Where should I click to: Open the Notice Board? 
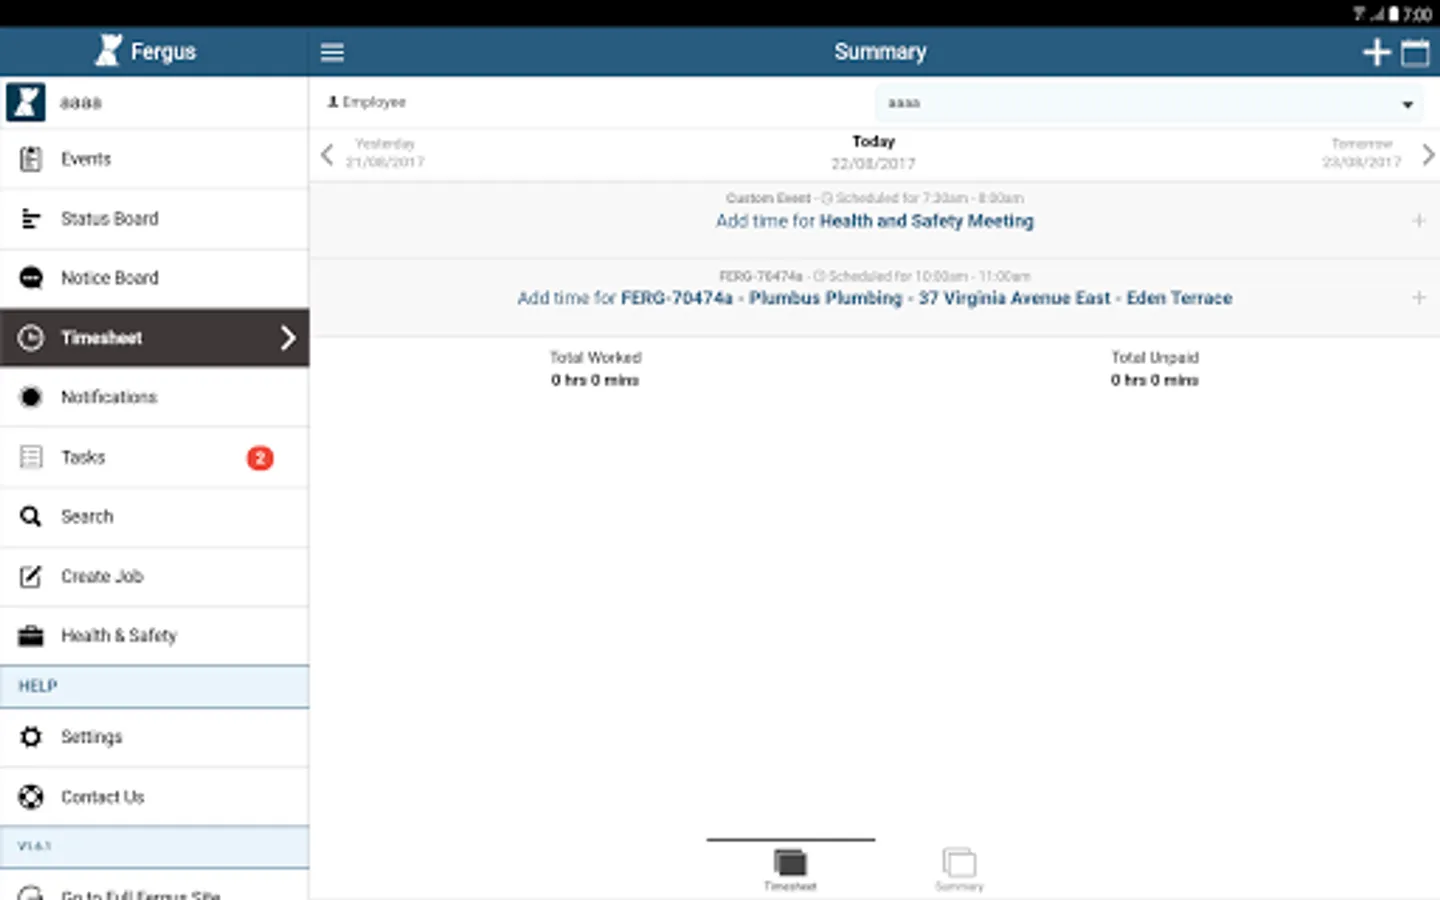(x=110, y=277)
